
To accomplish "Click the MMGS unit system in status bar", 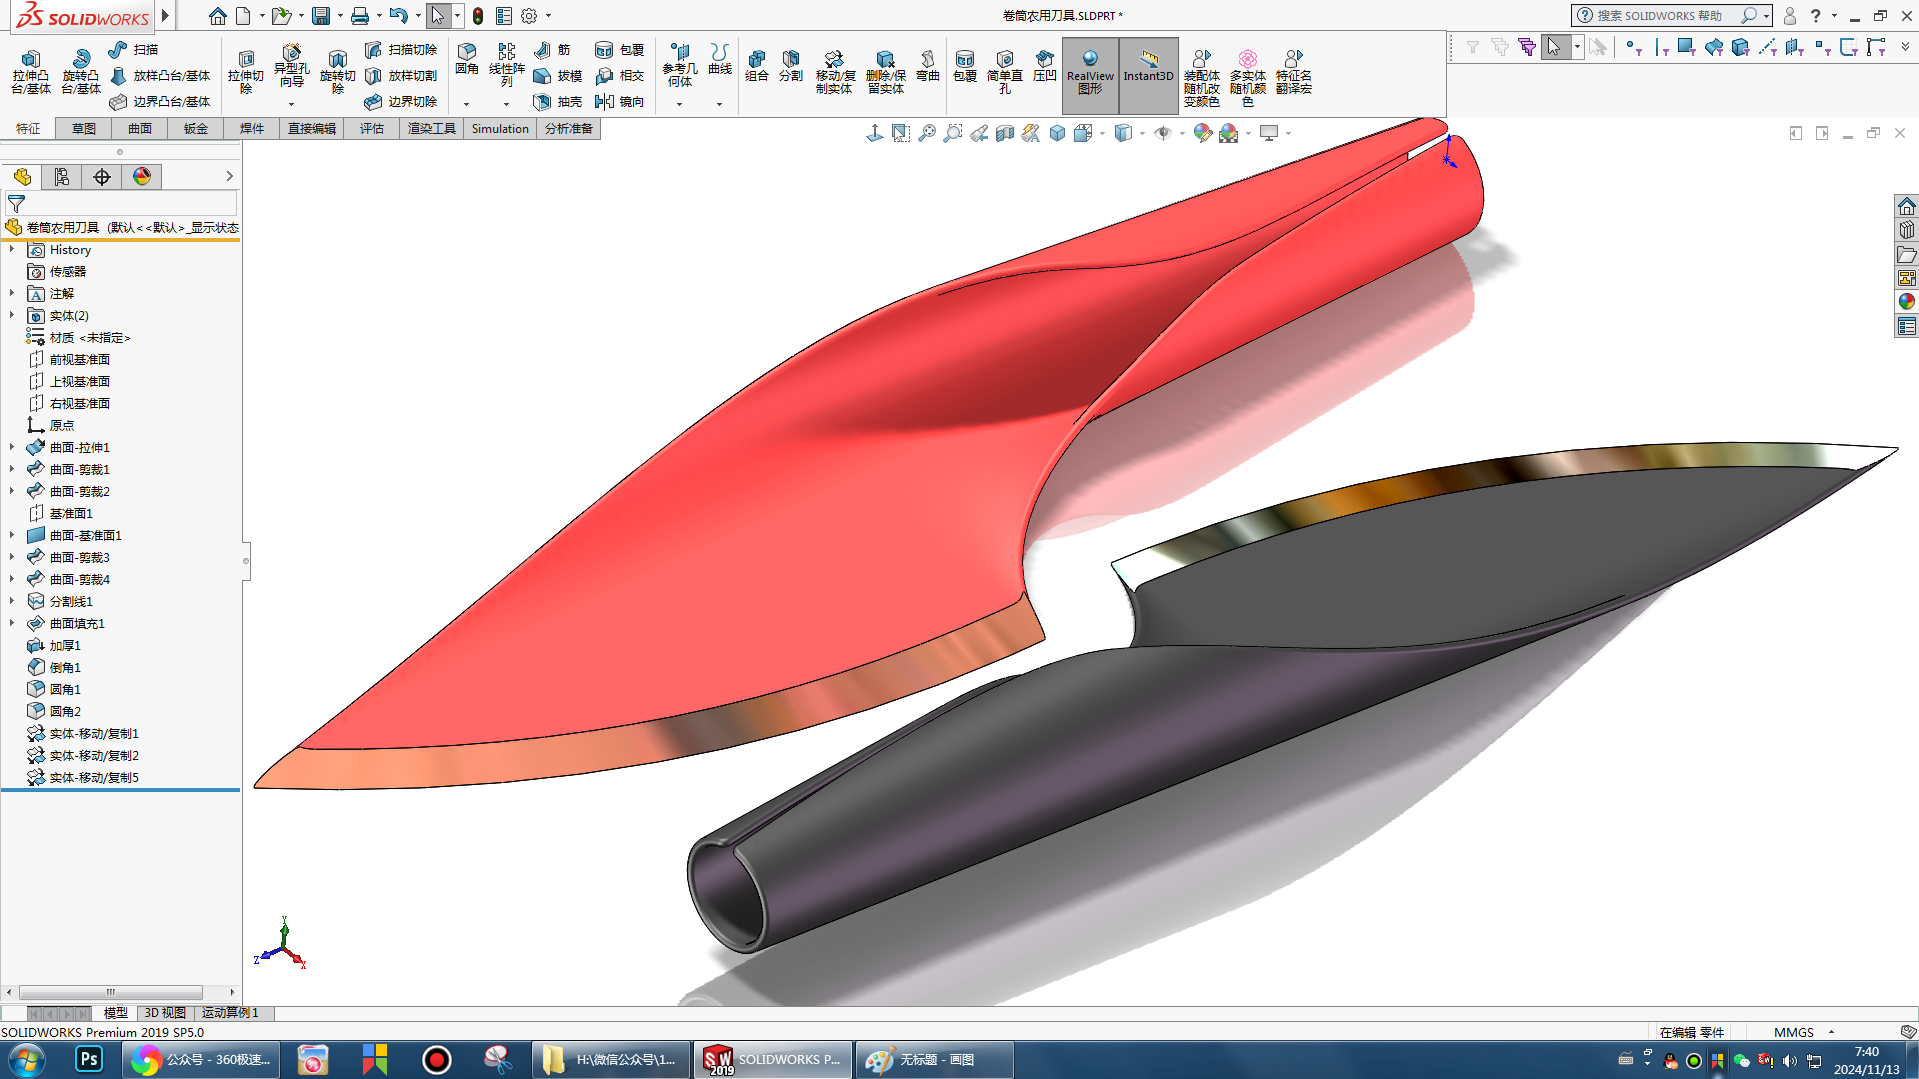I will pyautogui.click(x=1794, y=1032).
